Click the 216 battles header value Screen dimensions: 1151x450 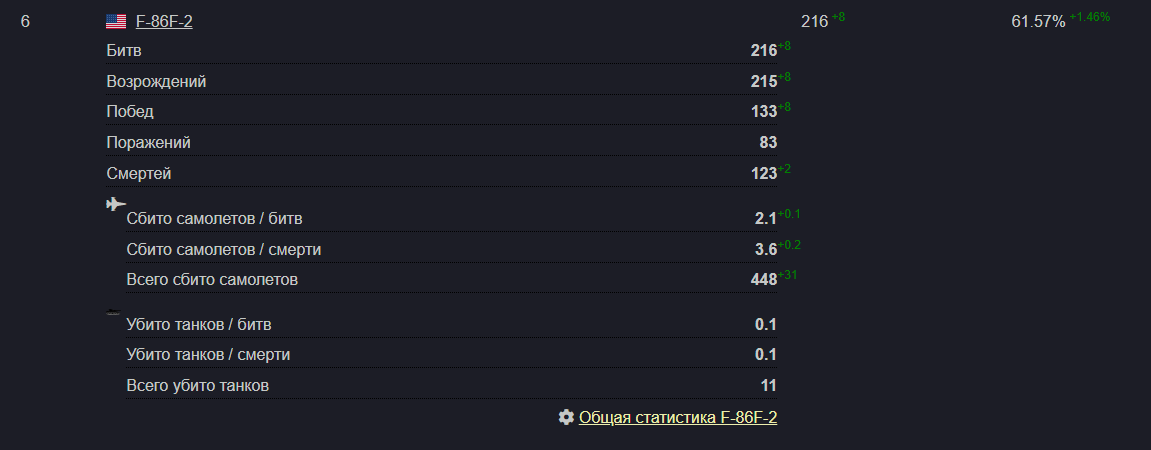click(x=814, y=22)
